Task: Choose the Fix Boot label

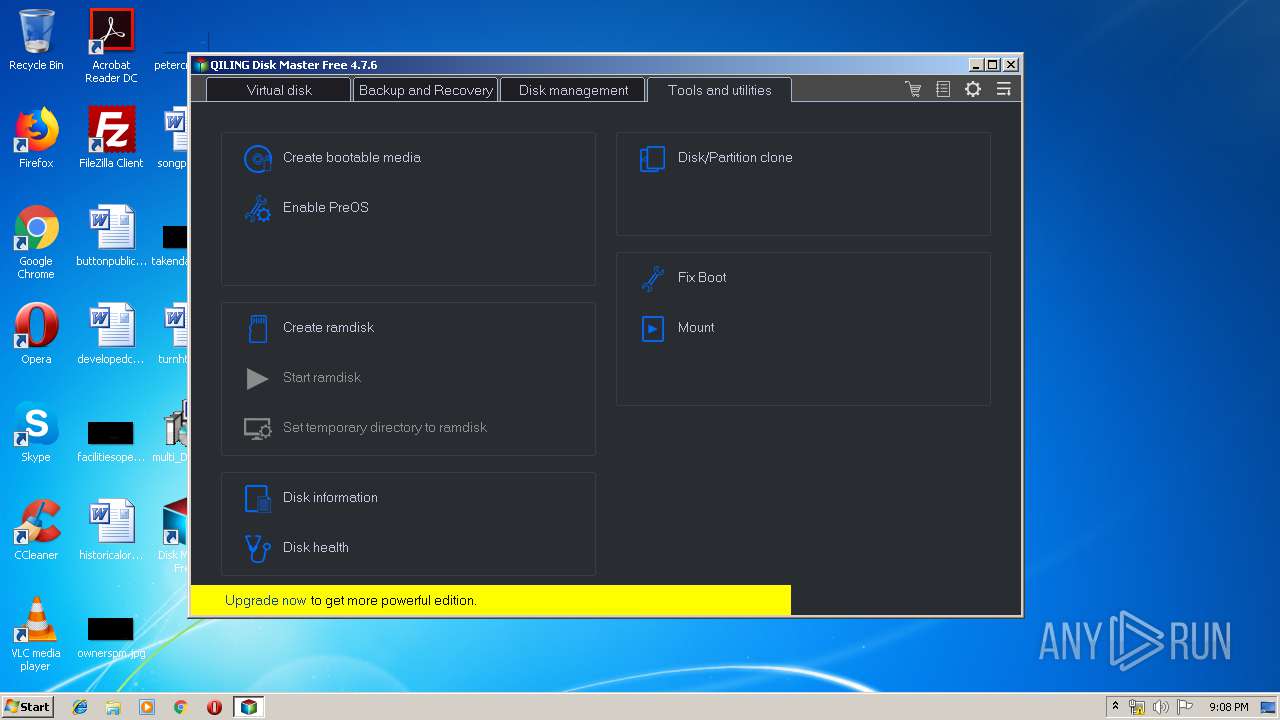Action: click(x=702, y=278)
